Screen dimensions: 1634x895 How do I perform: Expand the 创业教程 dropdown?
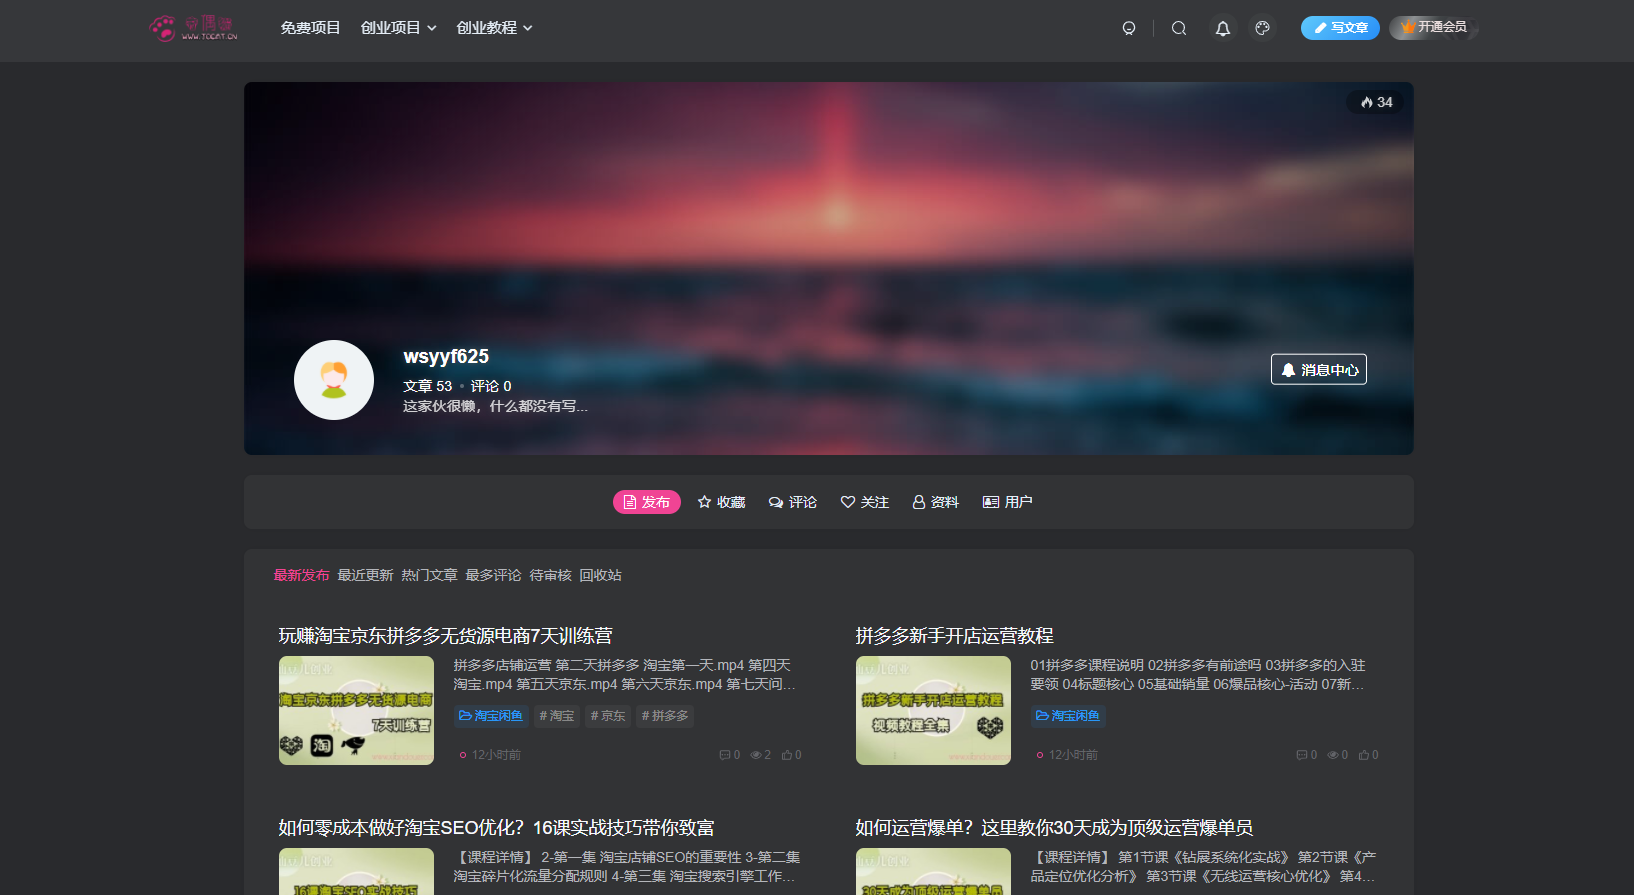pyautogui.click(x=494, y=28)
